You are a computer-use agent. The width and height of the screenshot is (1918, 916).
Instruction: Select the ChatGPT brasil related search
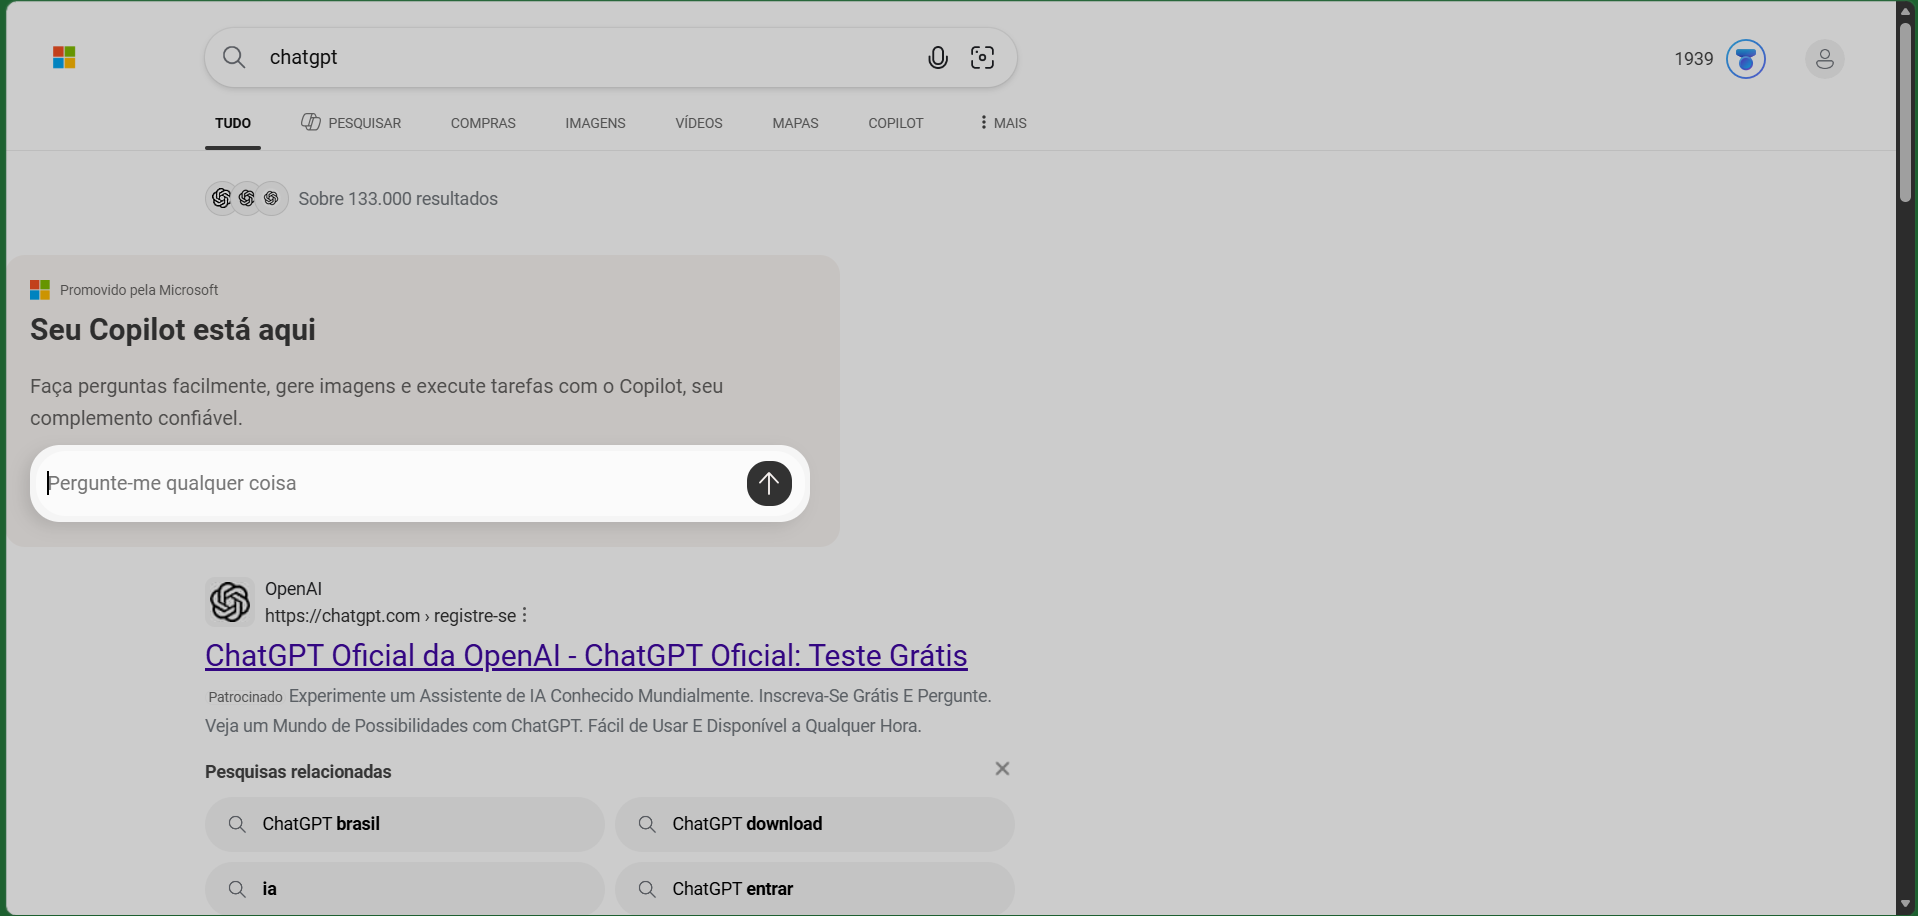click(405, 824)
